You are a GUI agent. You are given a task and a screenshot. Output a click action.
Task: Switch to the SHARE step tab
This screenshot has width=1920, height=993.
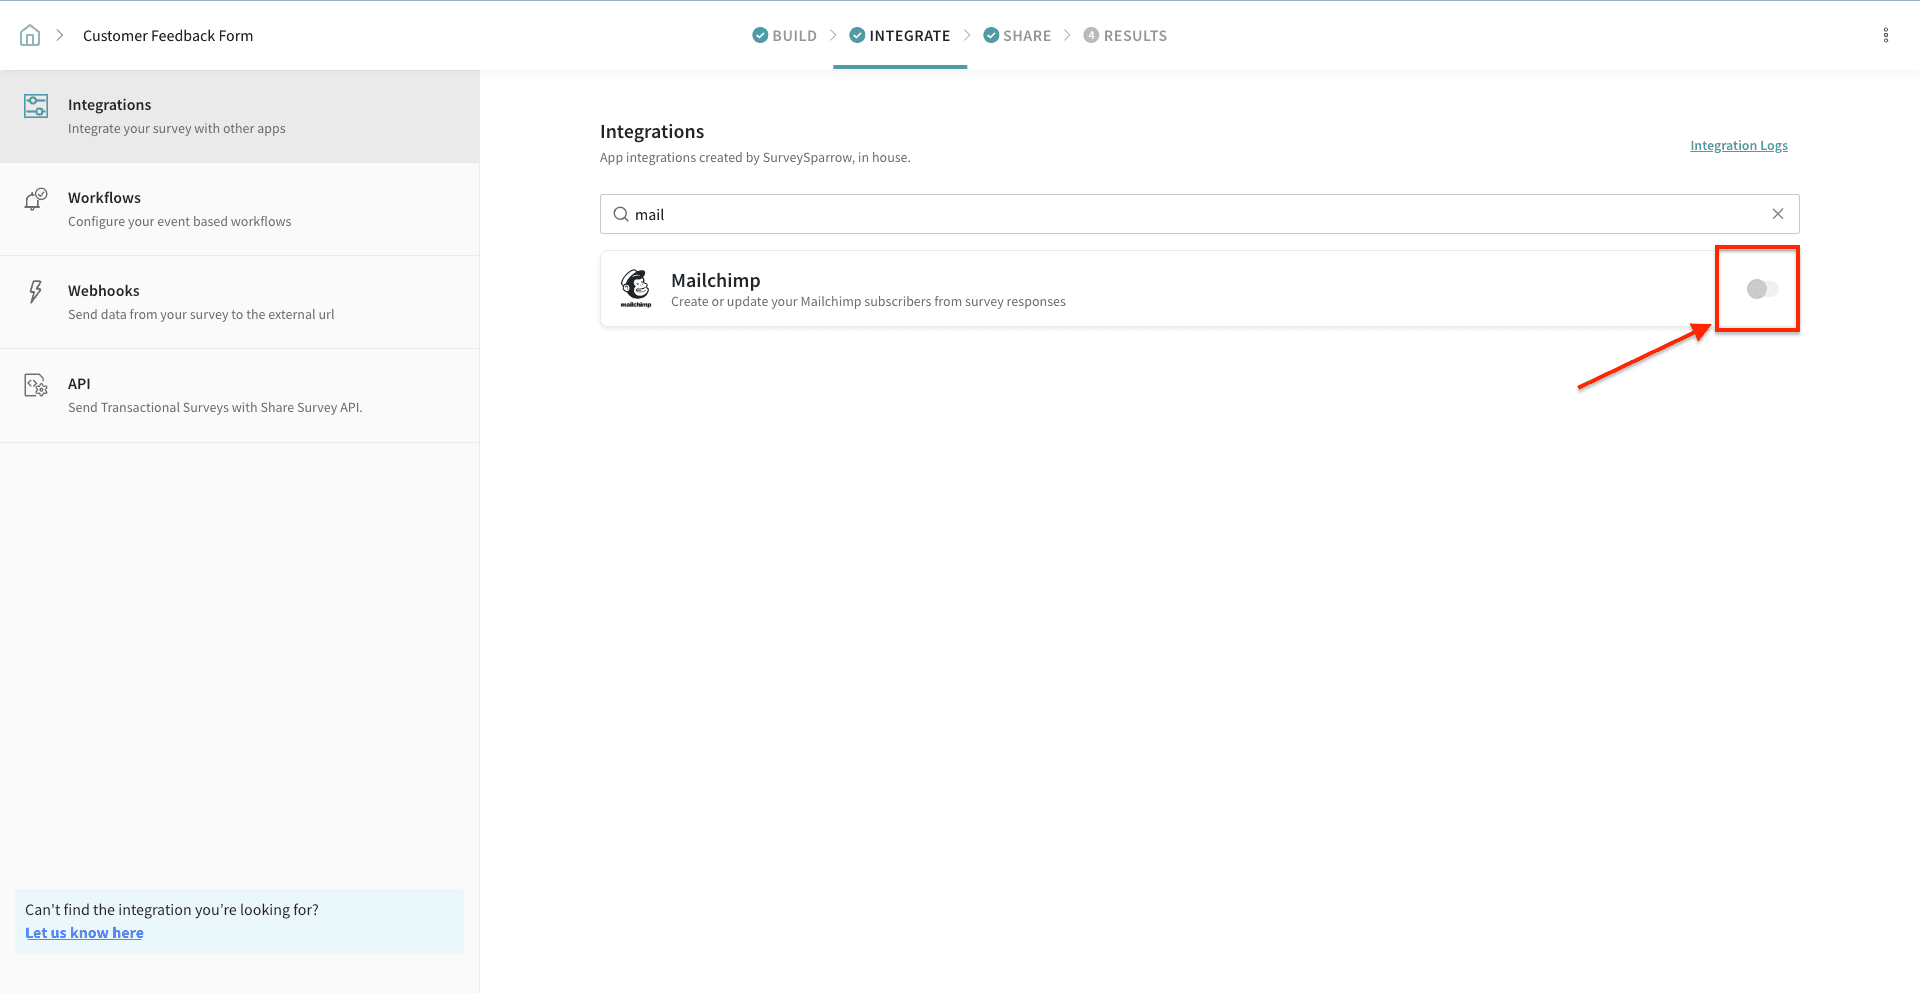pos(1017,36)
